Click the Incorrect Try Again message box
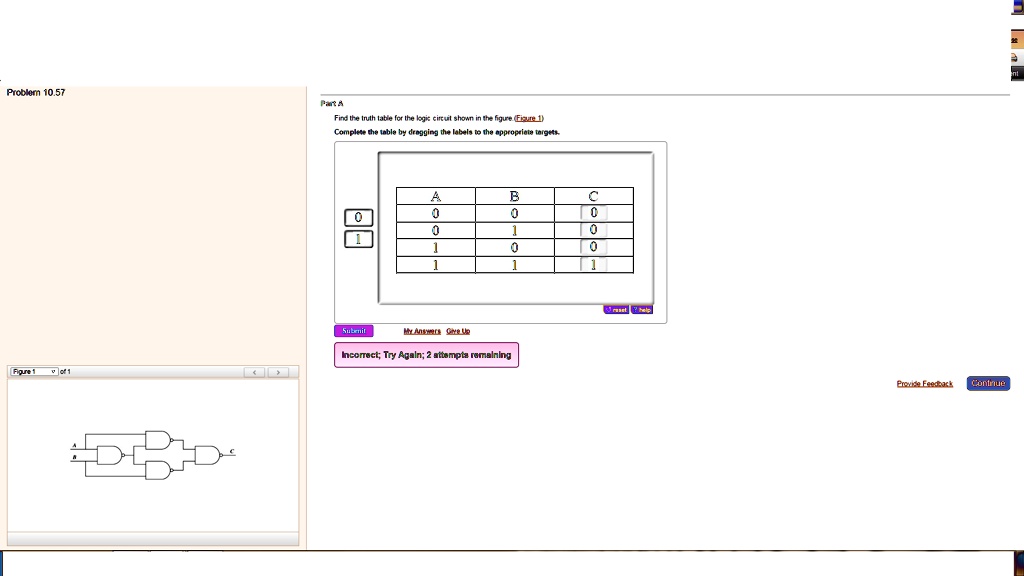This screenshot has height=576, width=1024. point(425,354)
